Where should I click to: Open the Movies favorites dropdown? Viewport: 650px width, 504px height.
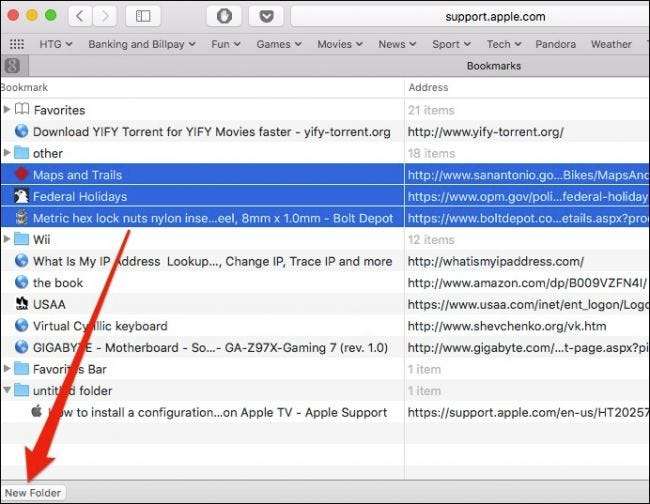click(340, 44)
